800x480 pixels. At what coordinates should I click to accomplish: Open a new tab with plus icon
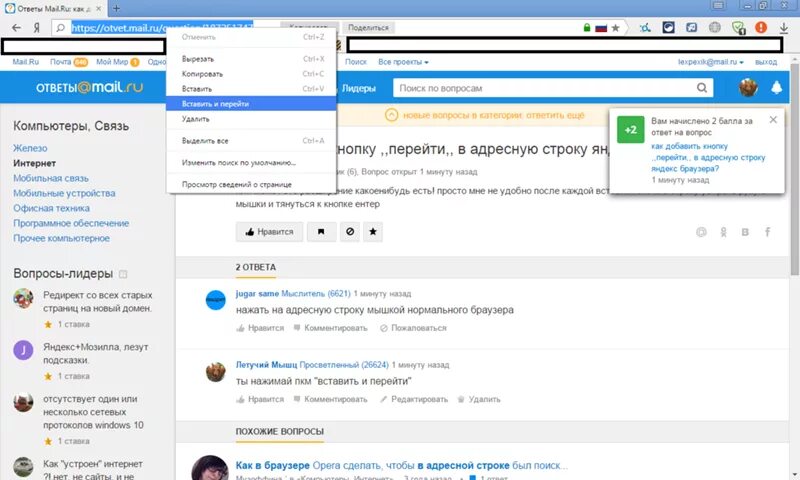(x=116, y=8)
